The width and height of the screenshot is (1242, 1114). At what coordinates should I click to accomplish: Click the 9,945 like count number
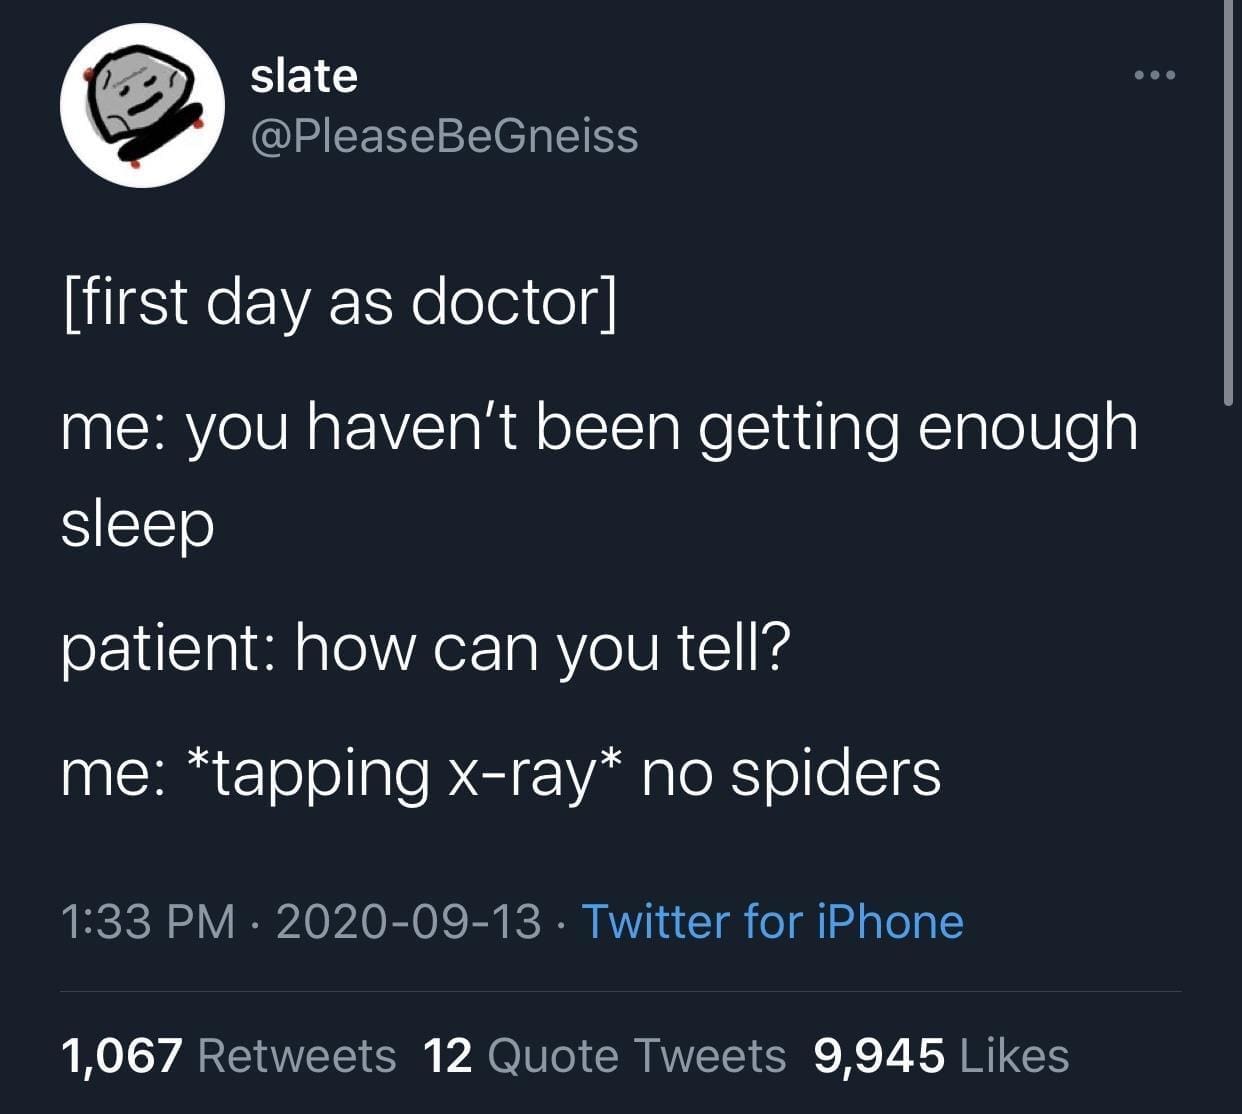point(879,1056)
